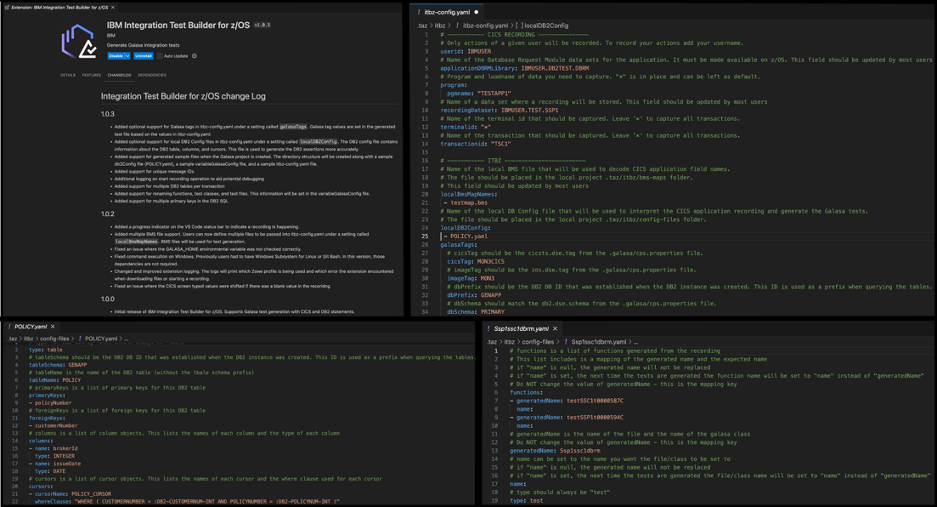Click the dbSchema: PRIMARY line
The image size is (937, 507).
[476, 311]
